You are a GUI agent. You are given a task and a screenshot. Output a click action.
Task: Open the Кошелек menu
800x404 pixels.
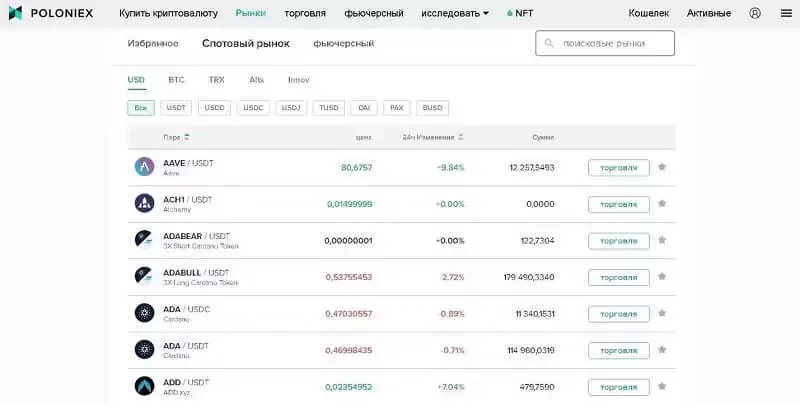pyautogui.click(x=648, y=13)
